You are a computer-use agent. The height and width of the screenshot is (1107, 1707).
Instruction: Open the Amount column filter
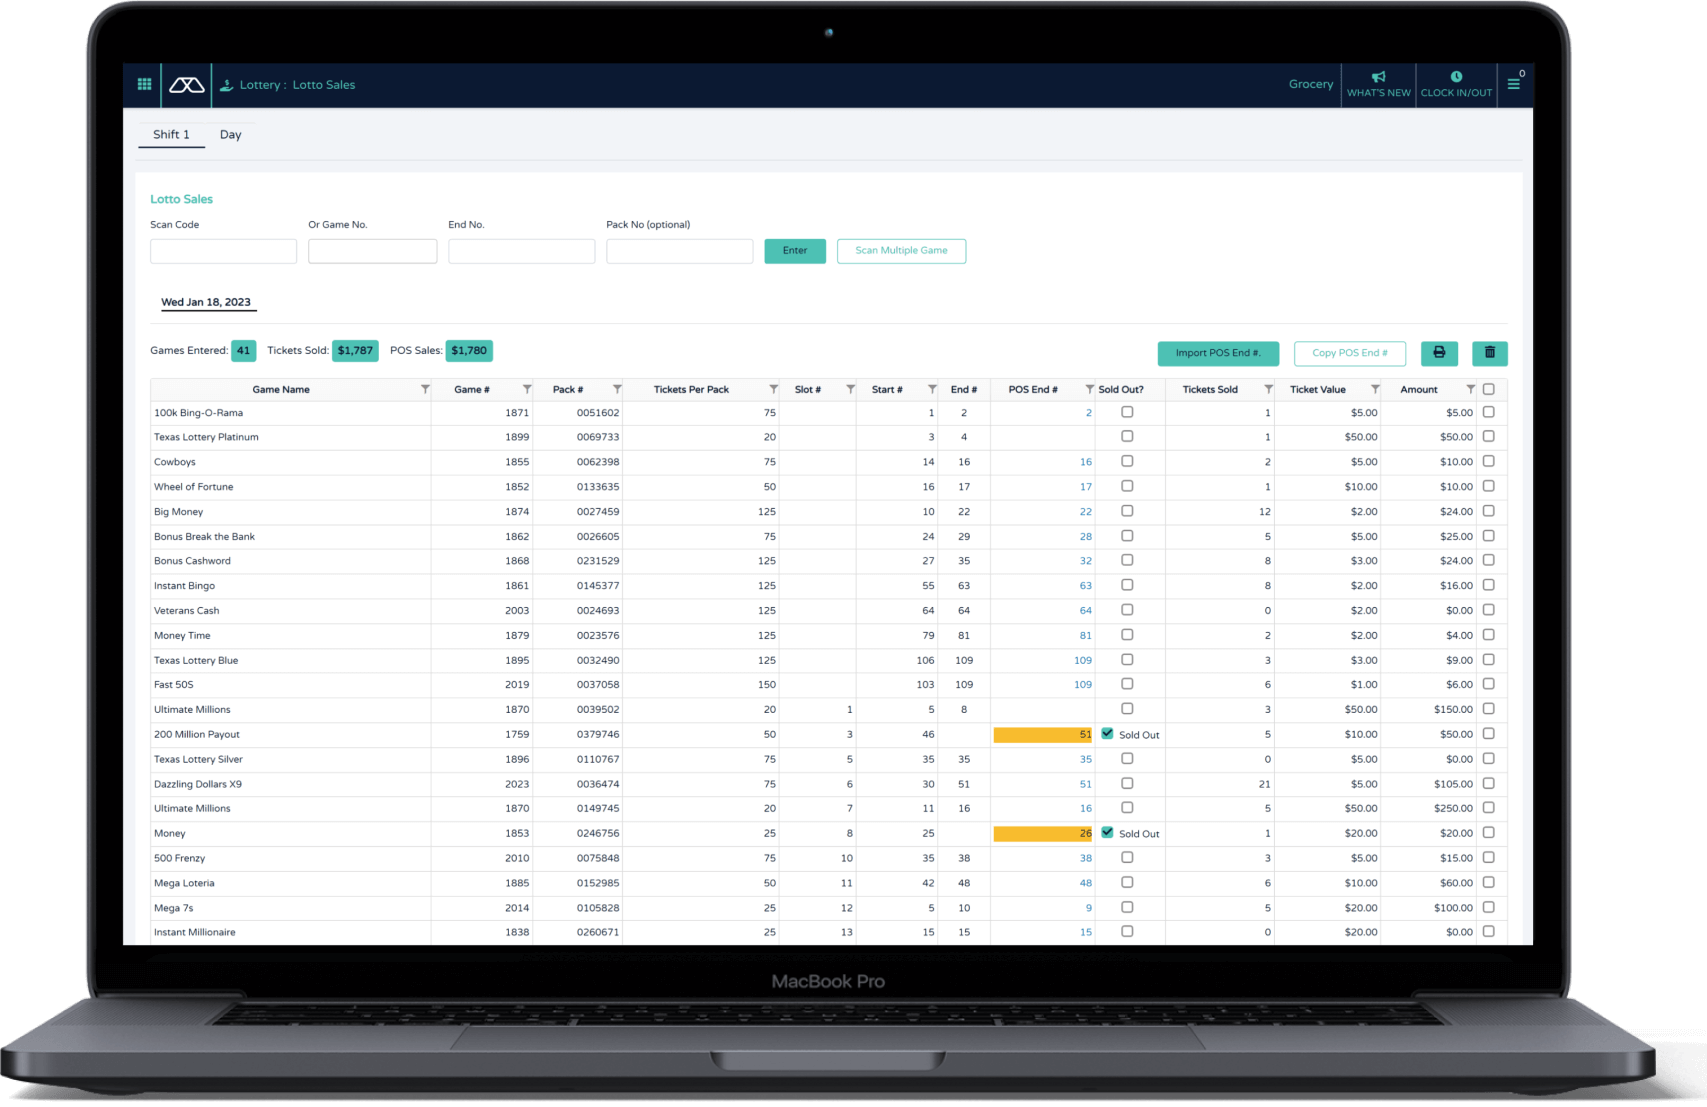pyautogui.click(x=1470, y=389)
